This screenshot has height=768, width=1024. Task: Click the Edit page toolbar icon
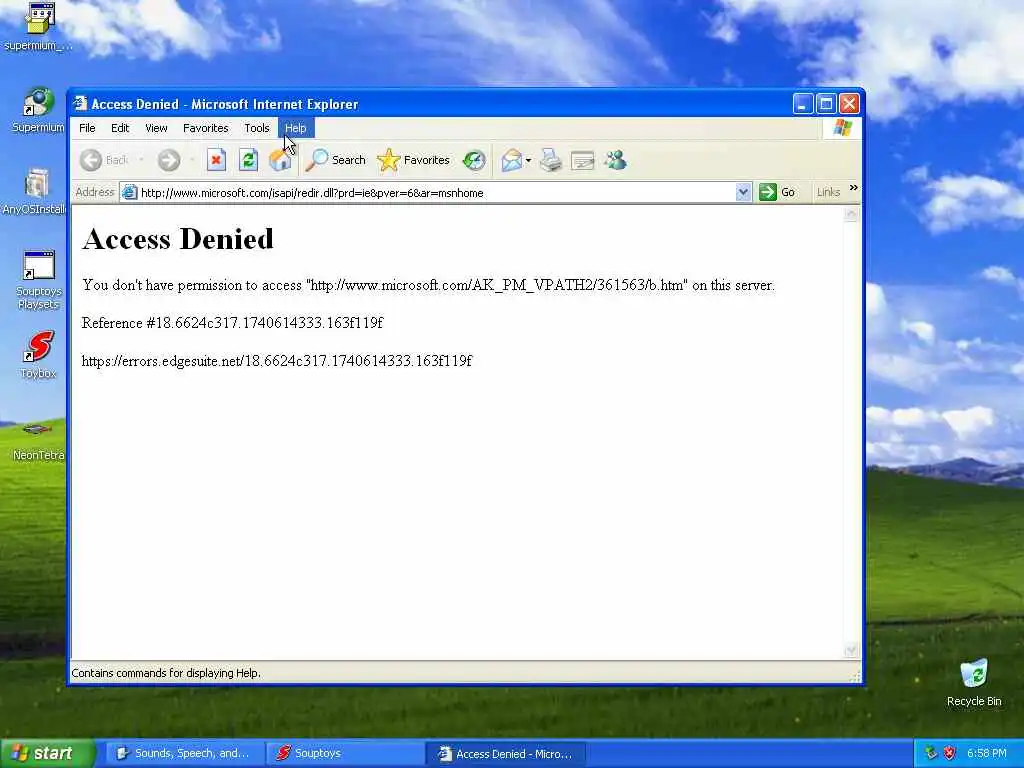[x=583, y=160]
